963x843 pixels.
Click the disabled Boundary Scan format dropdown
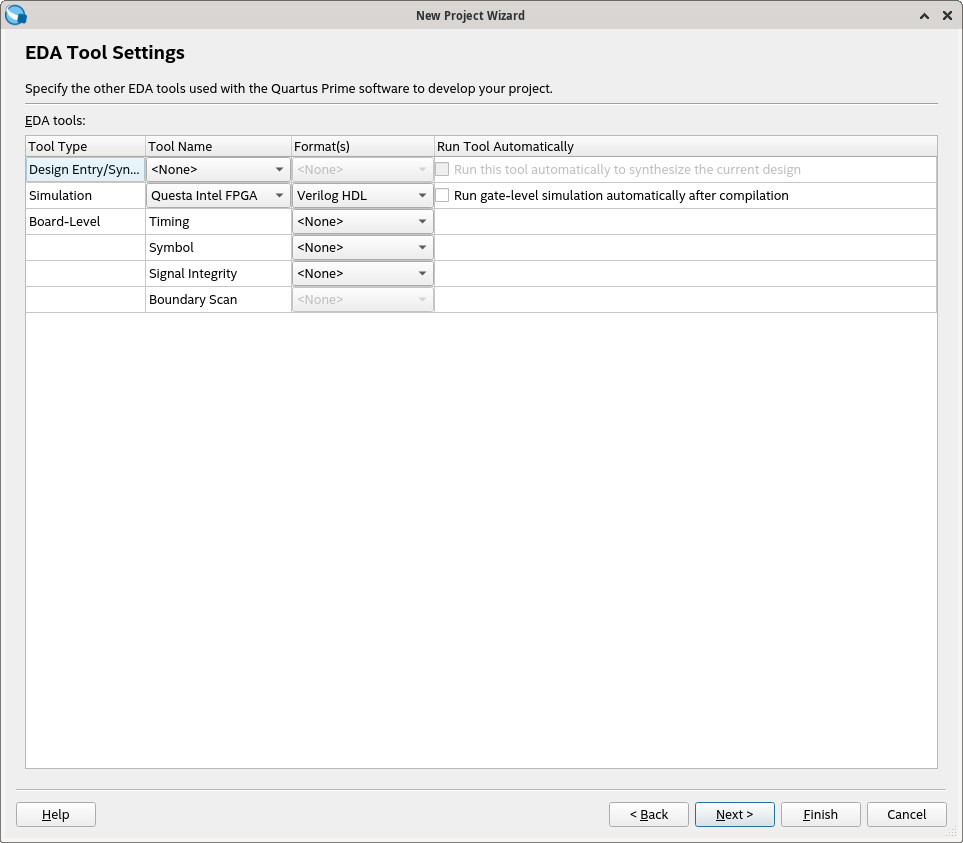point(362,300)
